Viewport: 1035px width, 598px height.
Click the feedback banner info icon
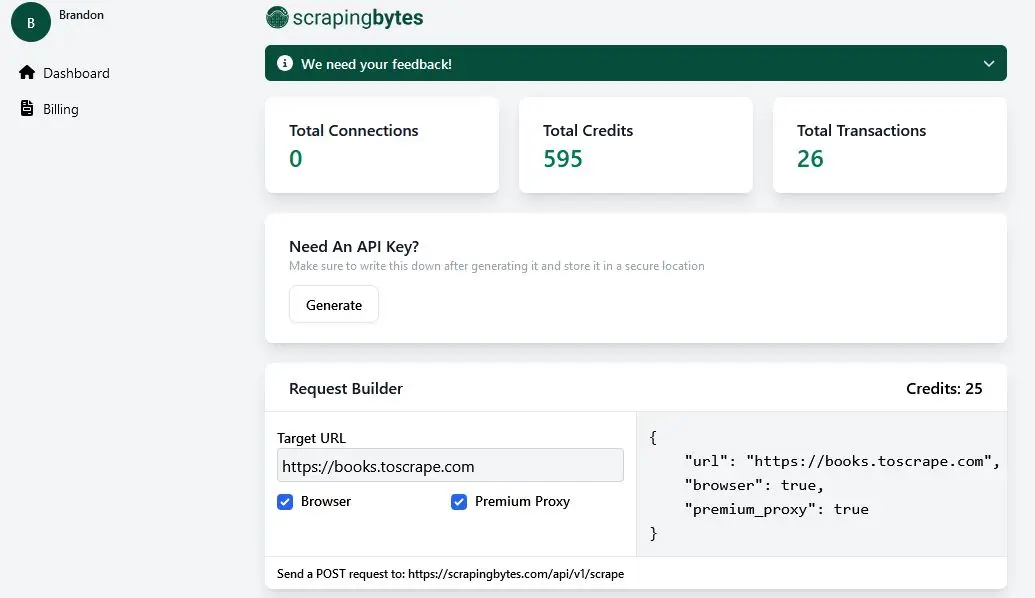[283, 64]
